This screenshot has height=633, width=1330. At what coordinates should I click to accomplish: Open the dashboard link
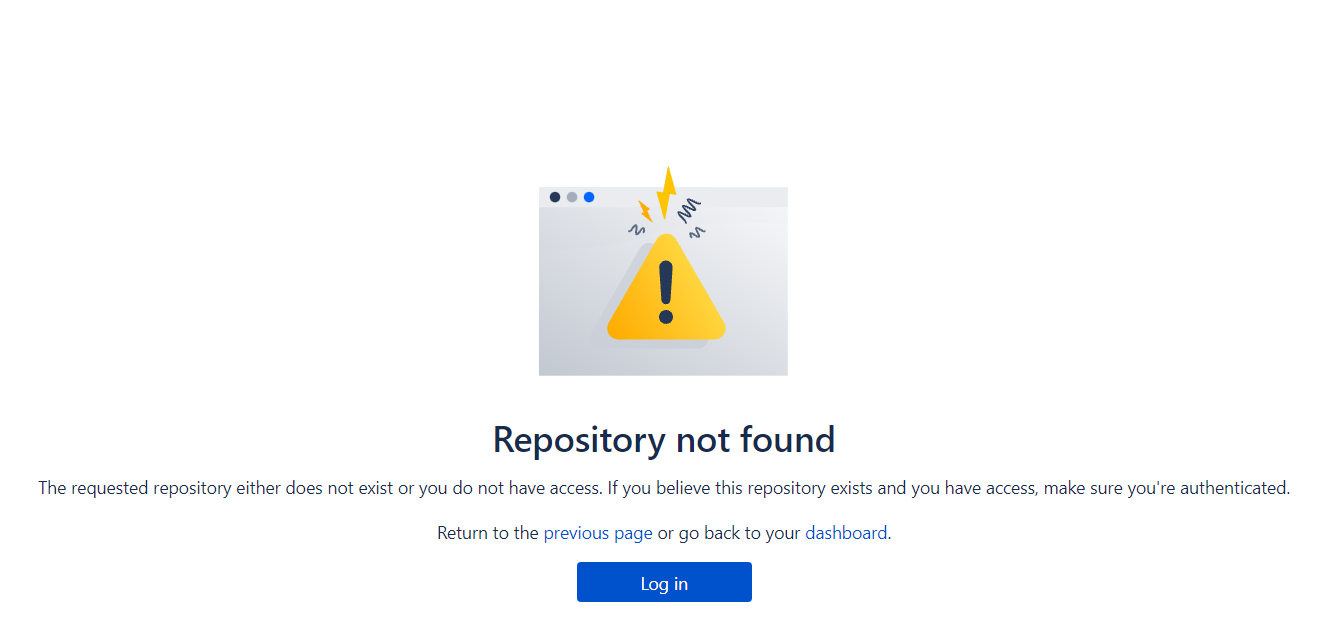click(x=846, y=533)
